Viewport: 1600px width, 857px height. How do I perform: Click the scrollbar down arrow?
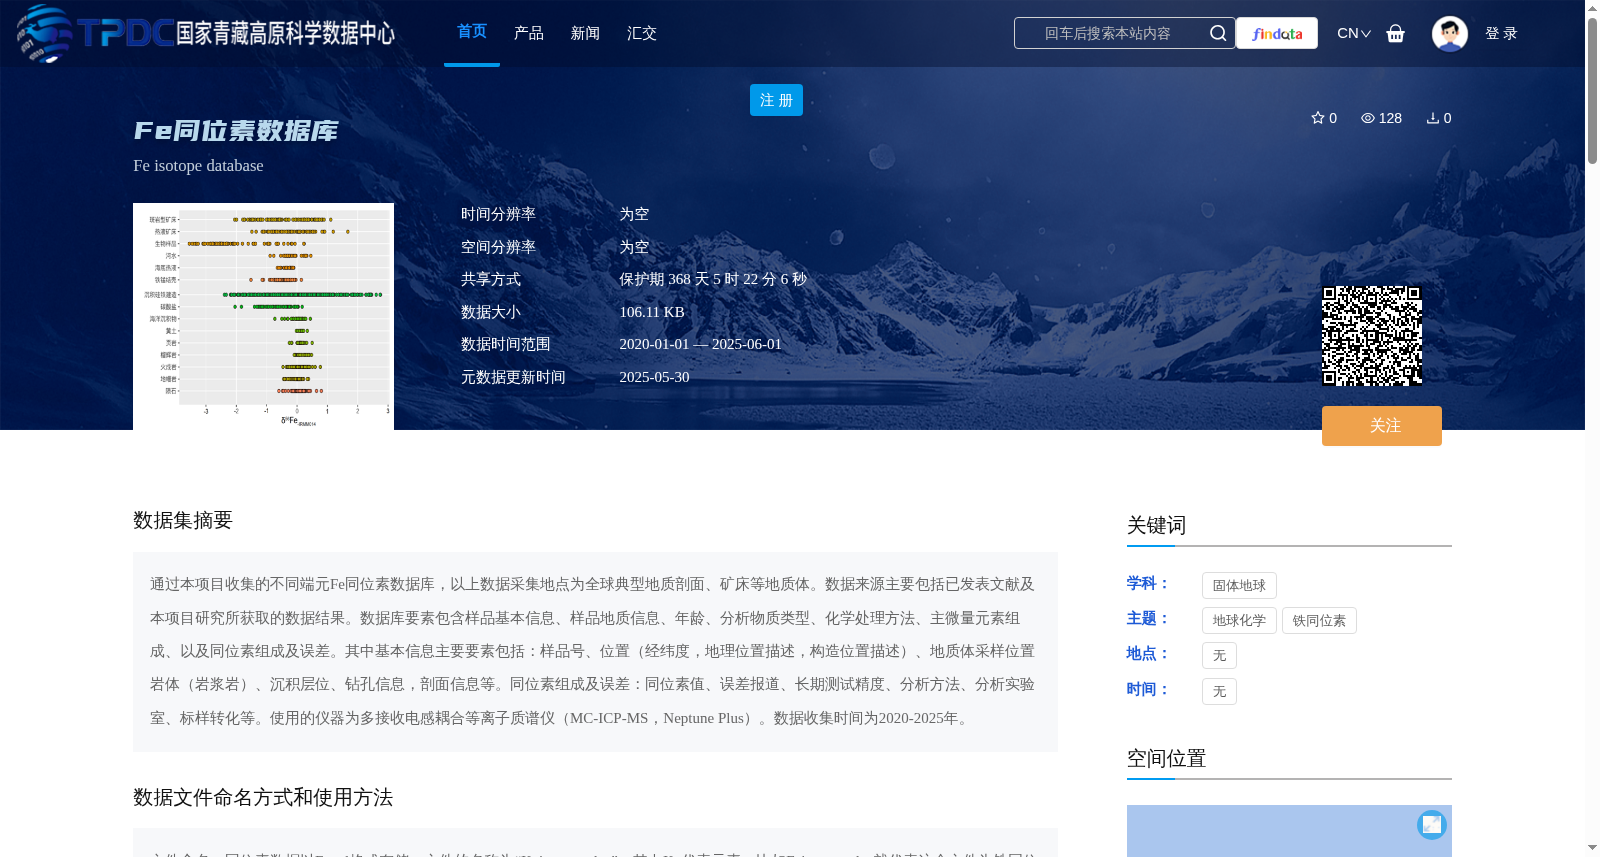[1592, 848]
